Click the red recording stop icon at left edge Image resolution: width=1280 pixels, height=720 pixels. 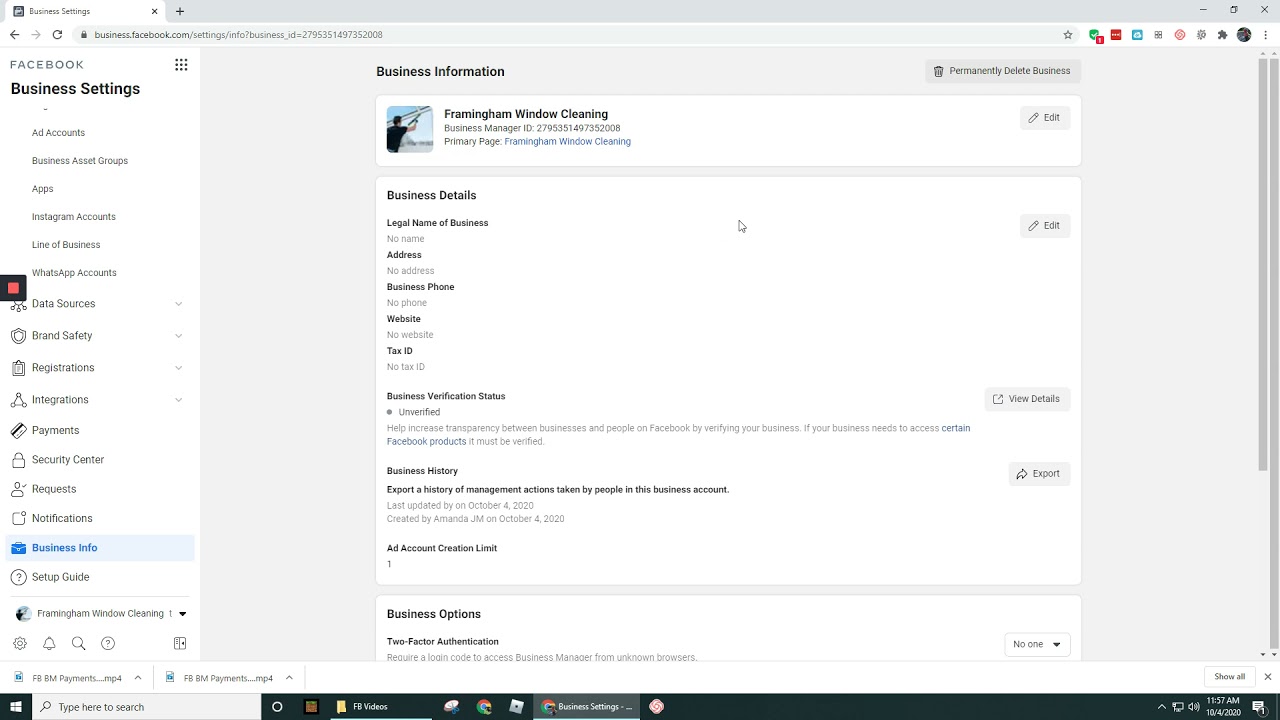(x=13, y=288)
